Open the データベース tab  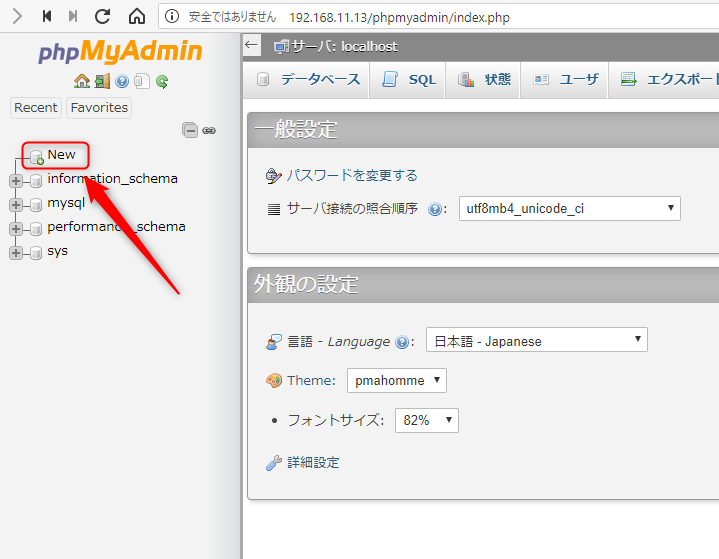click(309, 80)
